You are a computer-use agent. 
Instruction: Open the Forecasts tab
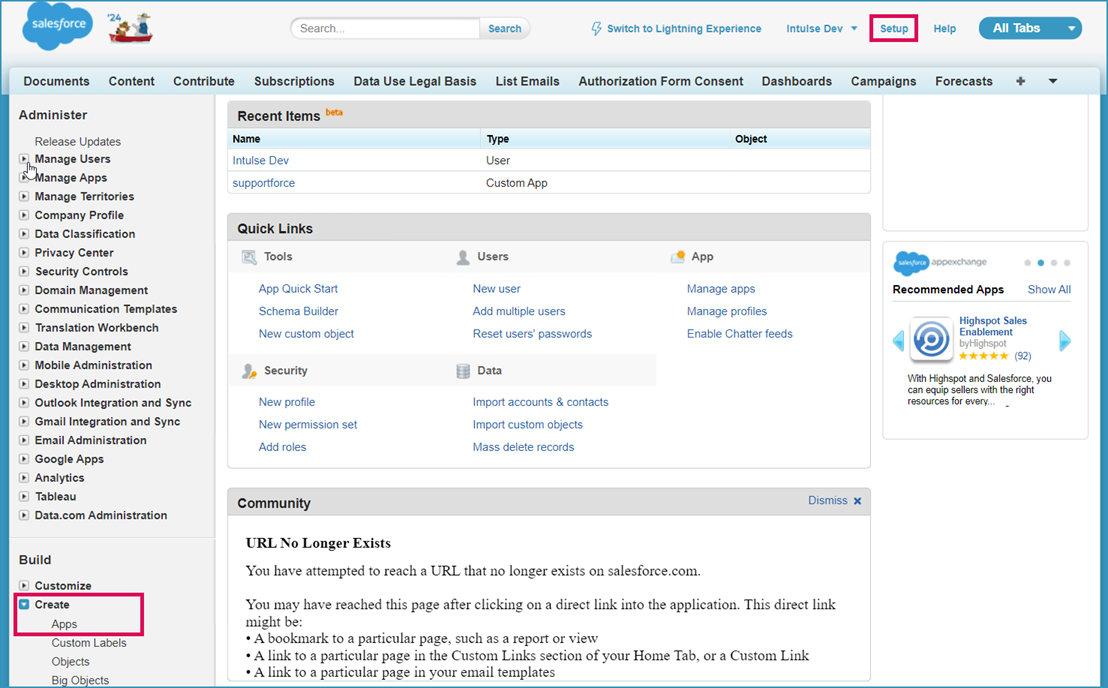[964, 81]
